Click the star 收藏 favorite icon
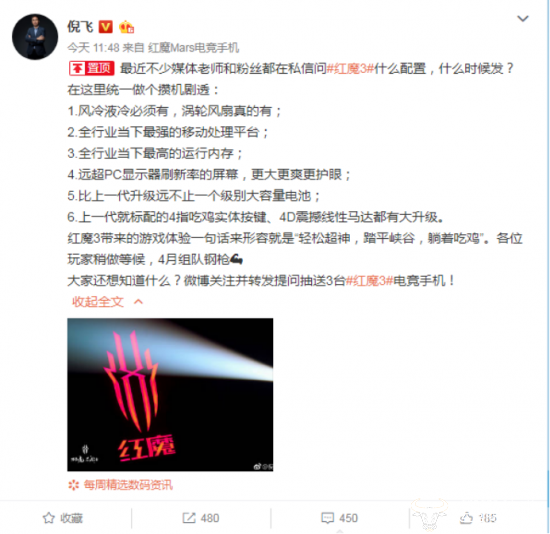The width and height of the screenshot is (550, 534). (49, 518)
